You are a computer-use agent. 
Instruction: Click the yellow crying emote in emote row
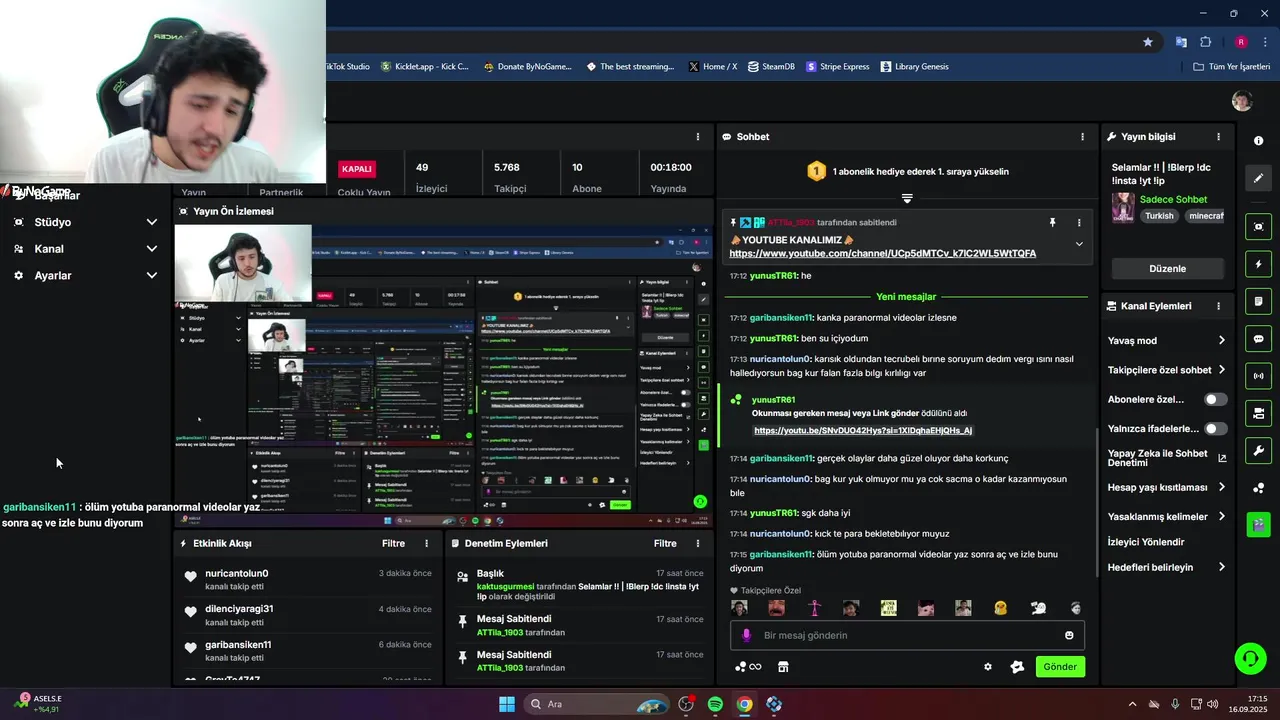click(x=1000, y=608)
